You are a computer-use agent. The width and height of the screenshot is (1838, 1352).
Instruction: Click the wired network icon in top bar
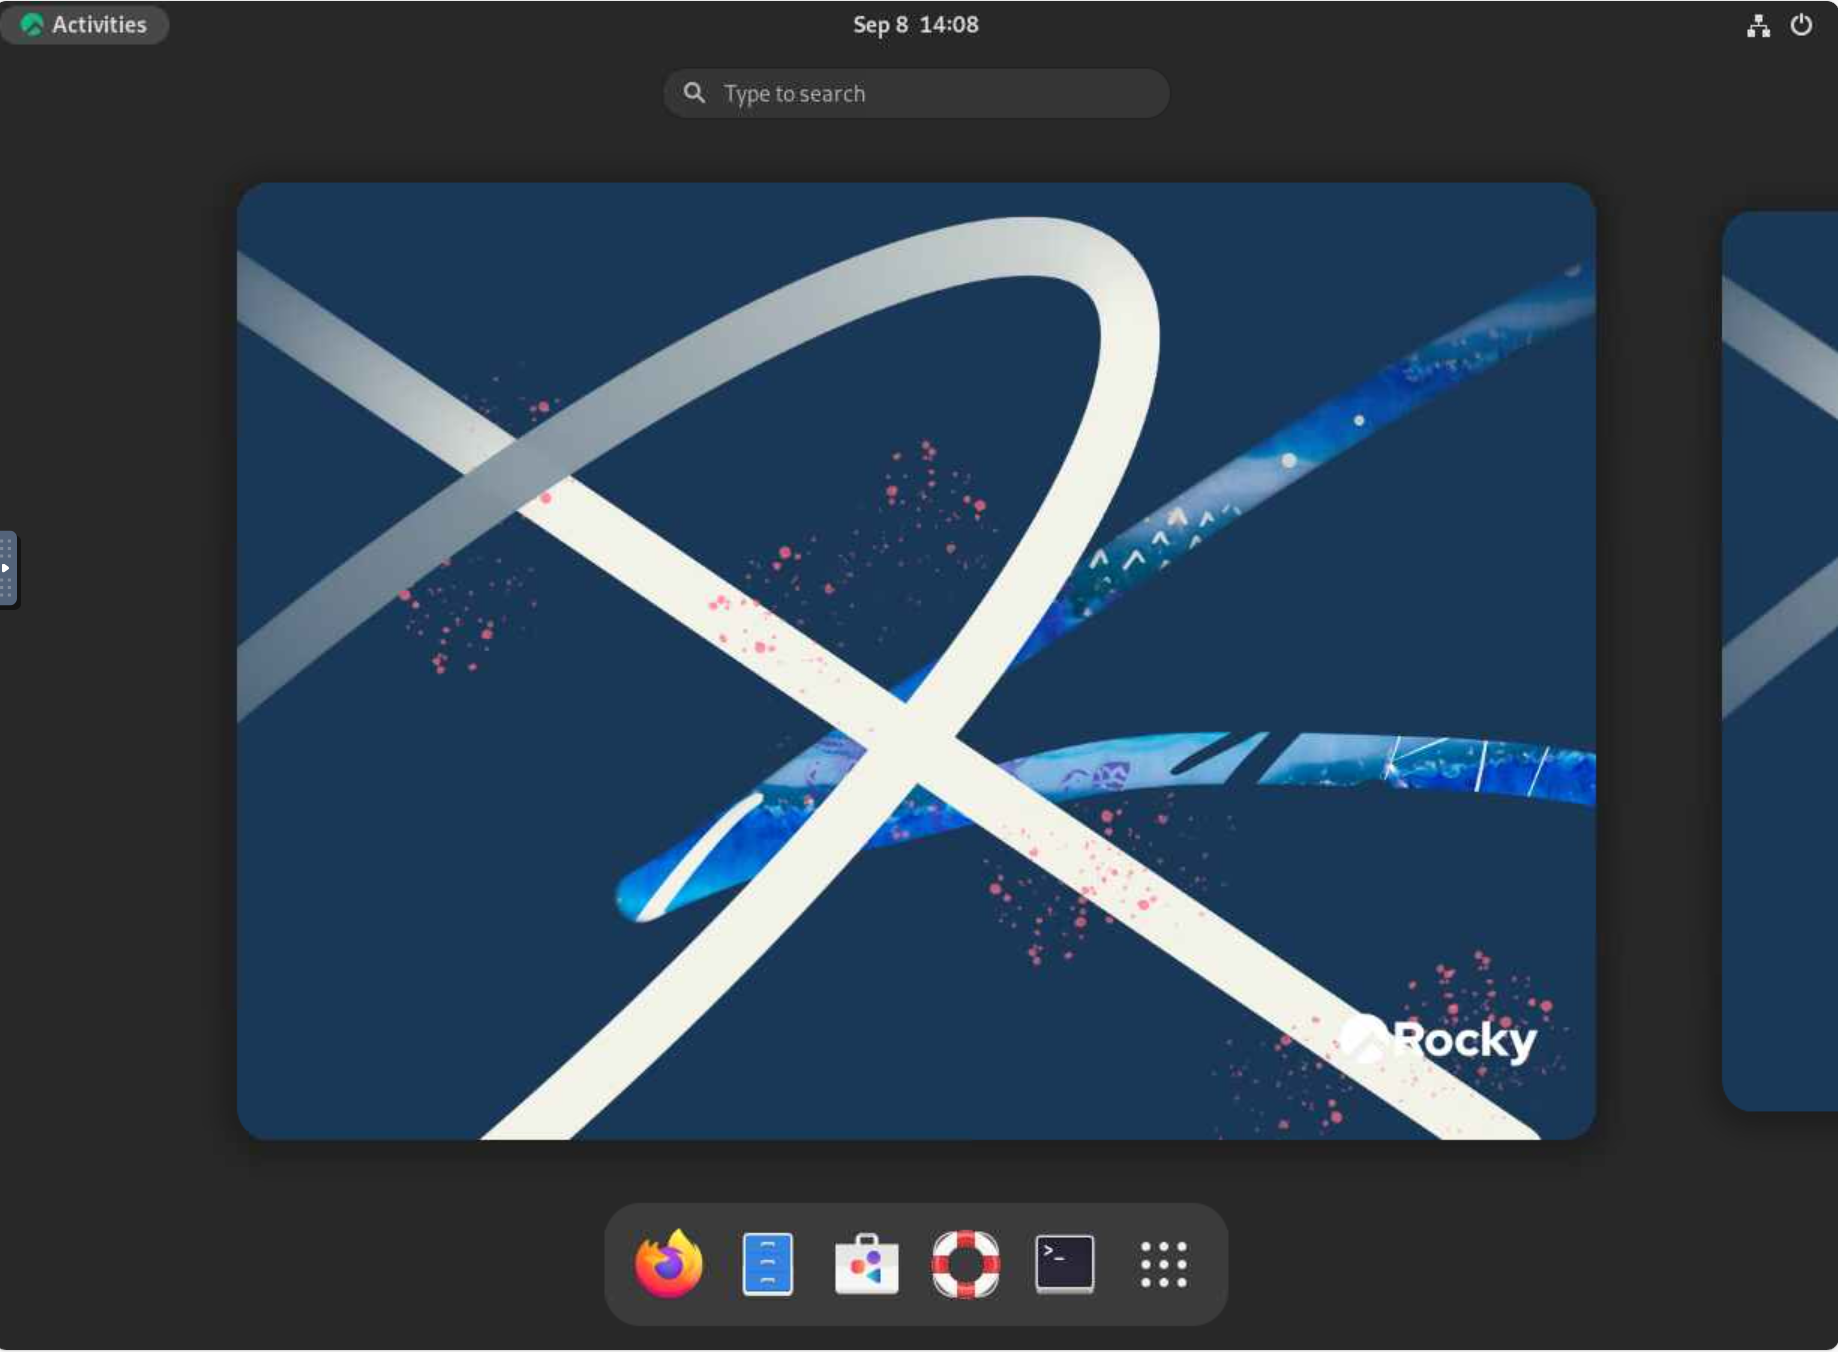[1757, 25]
